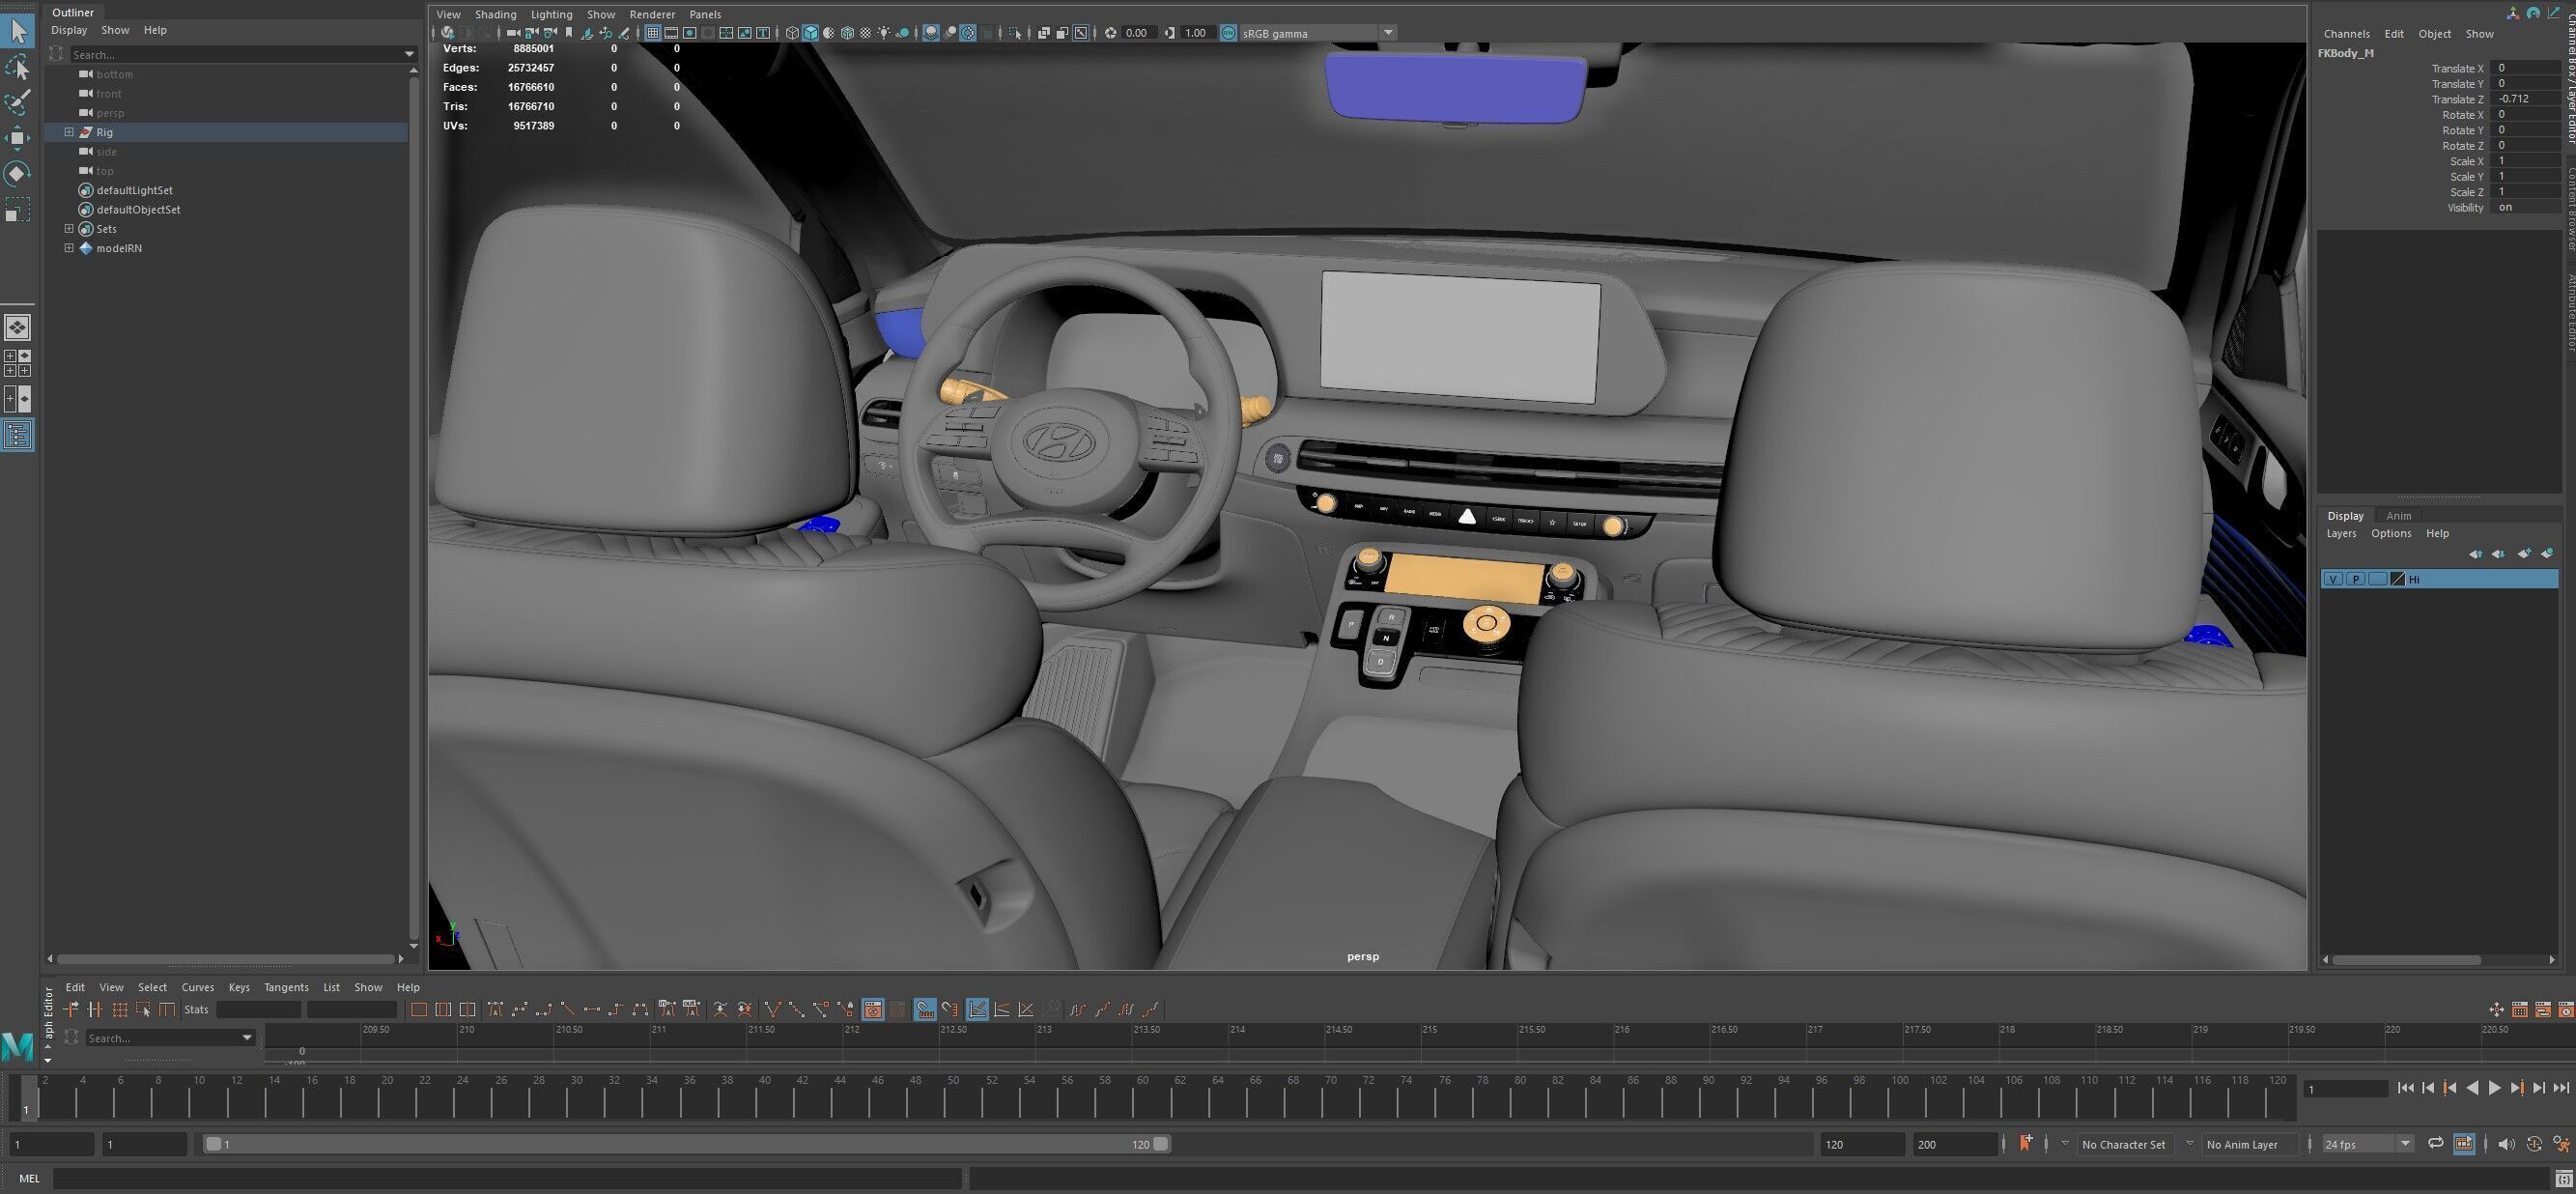2576x1194 pixels.
Task: Click the Outliner layout icon in sidebar
Action: (x=17, y=435)
